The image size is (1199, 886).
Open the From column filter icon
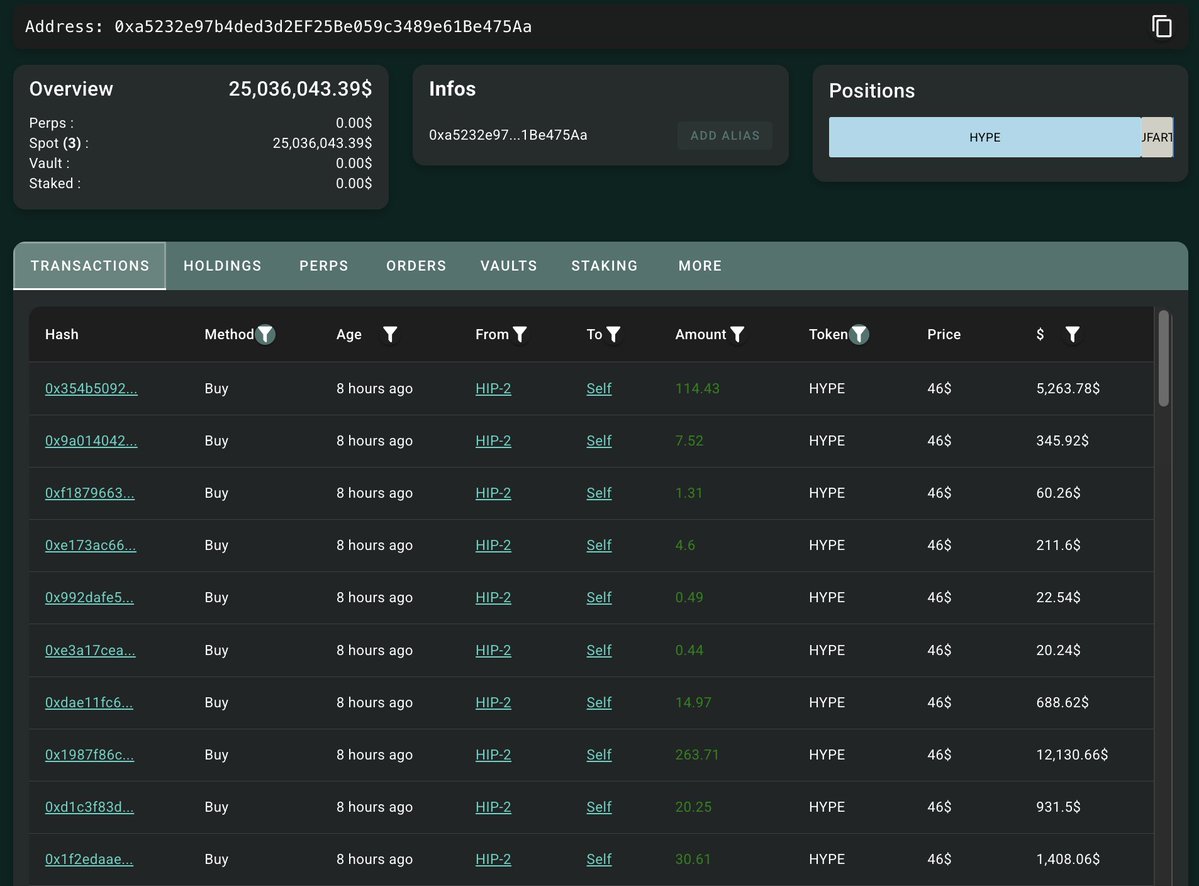520,334
